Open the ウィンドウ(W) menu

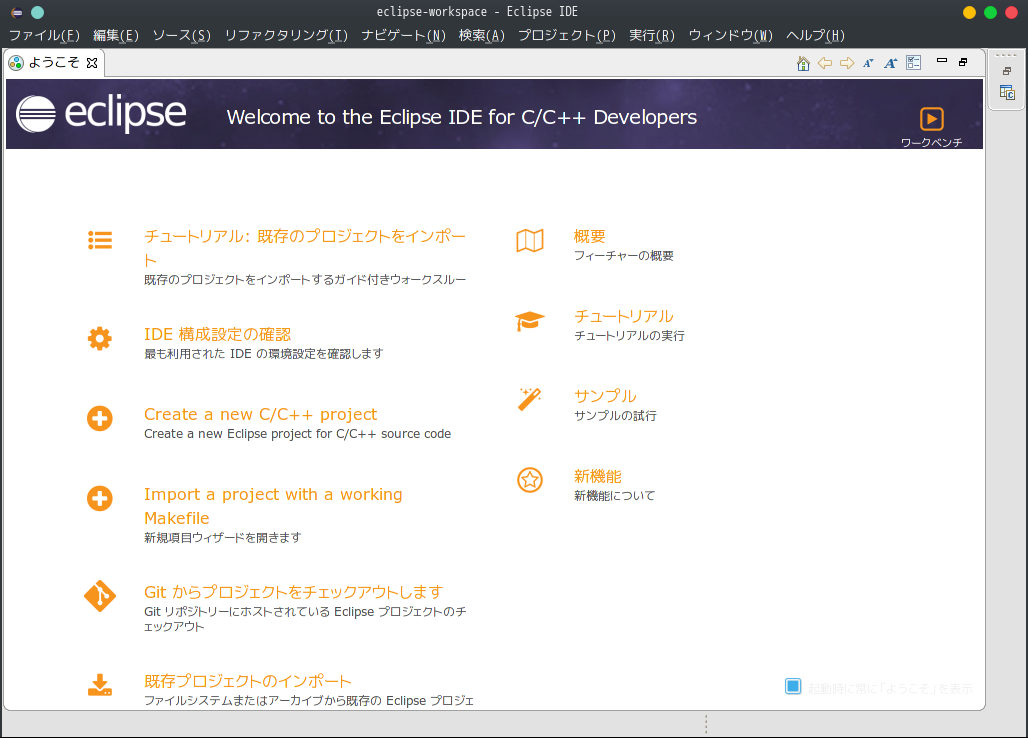pyautogui.click(x=730, y=35)
